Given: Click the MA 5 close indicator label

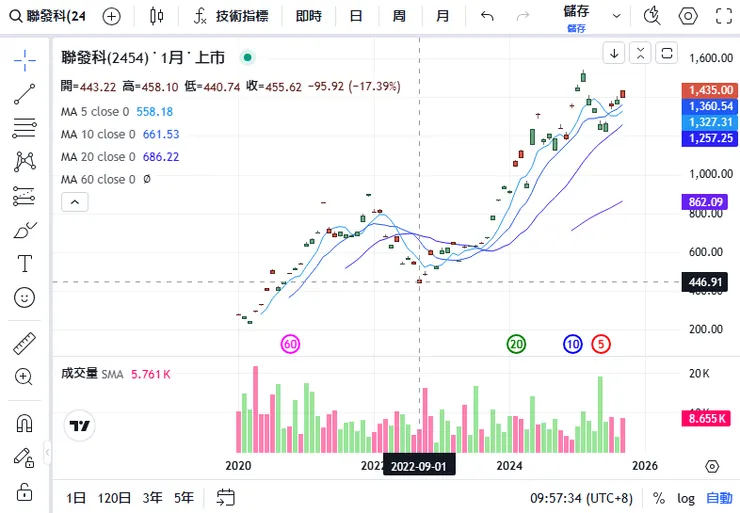Looking at the screenshot, I should [x=94, y=112].
